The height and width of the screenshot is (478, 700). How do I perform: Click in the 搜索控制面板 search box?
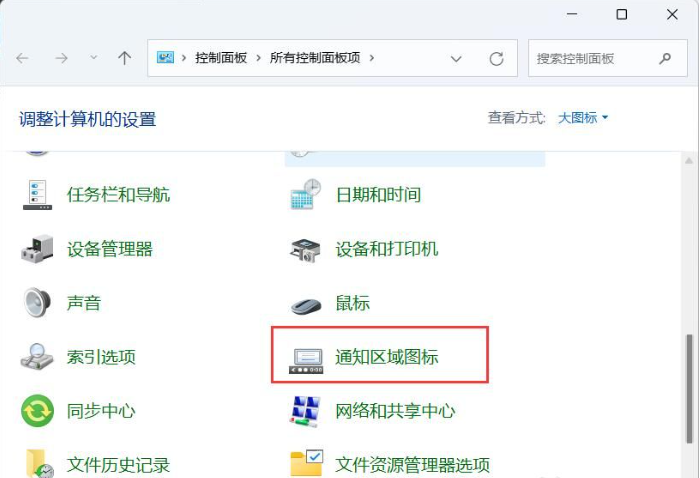pyautogui.click(x=590, y=59)
